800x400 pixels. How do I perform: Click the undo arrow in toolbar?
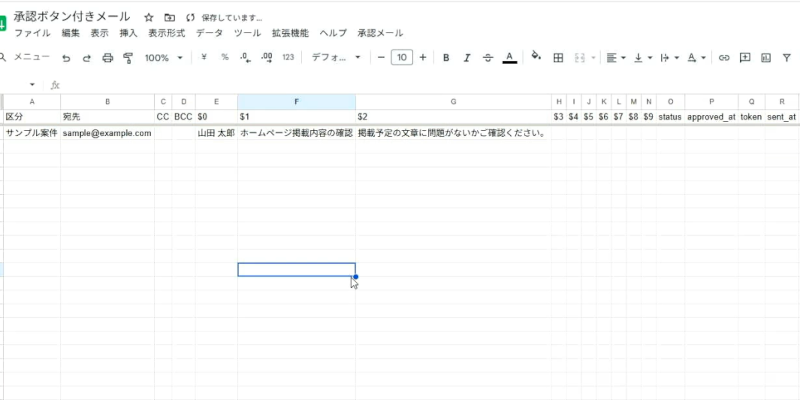click(66, 58)
